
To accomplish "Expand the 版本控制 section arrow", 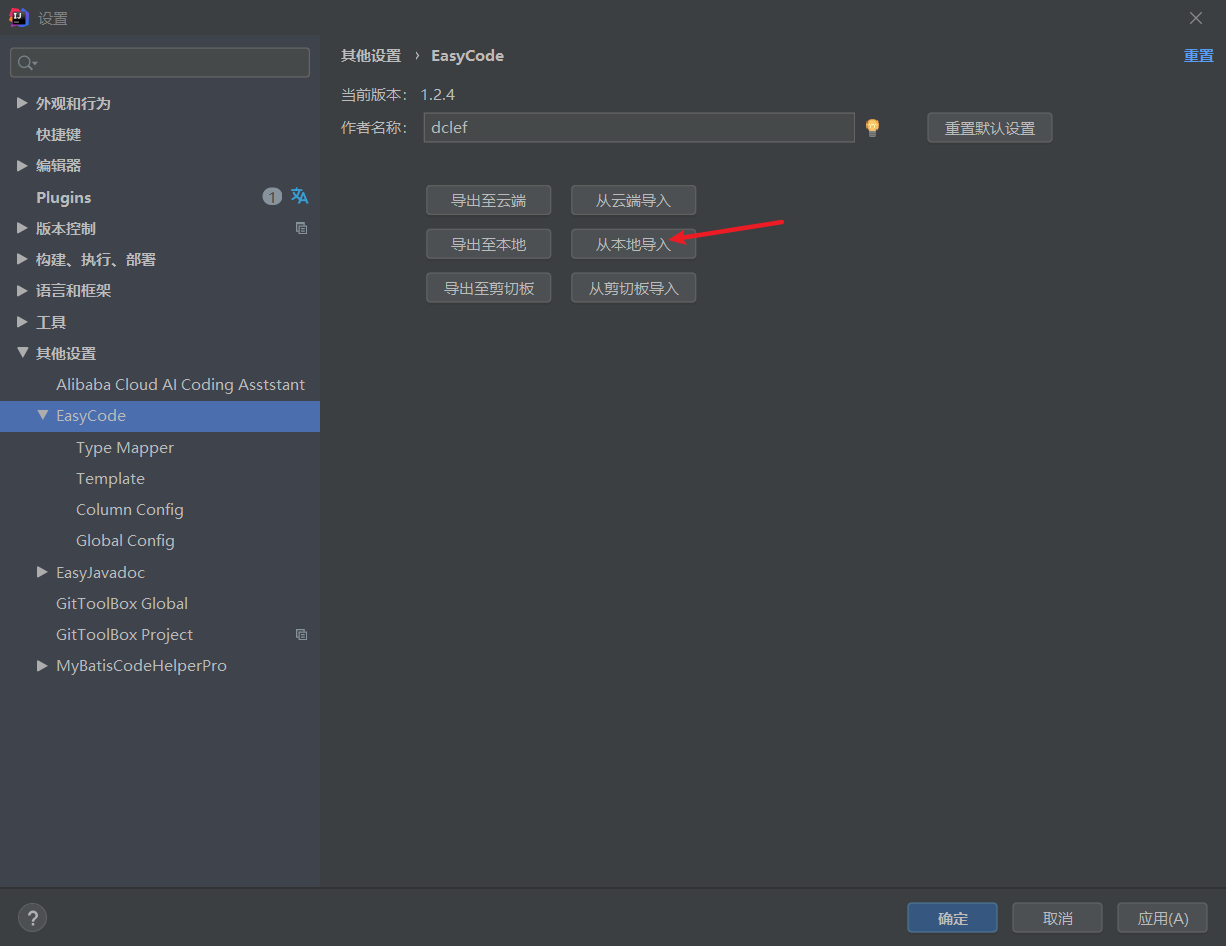I will pos(22,228).
